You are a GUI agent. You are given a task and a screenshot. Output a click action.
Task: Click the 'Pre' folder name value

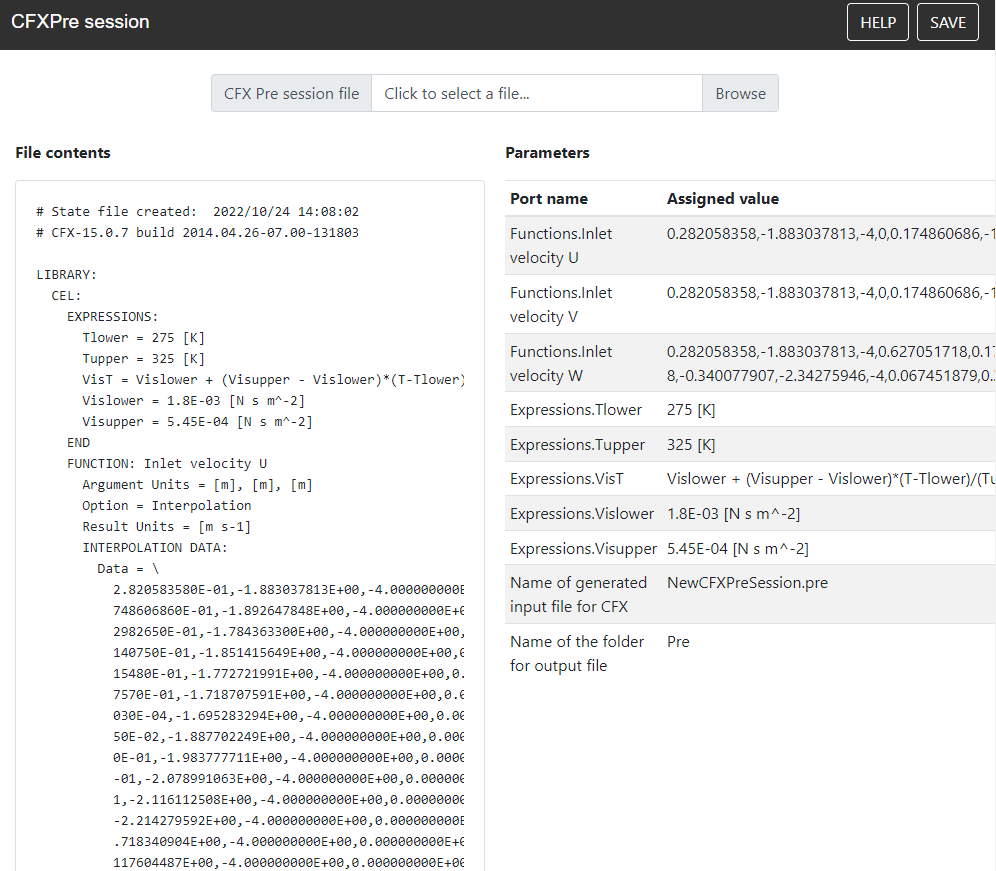[678, 642]
